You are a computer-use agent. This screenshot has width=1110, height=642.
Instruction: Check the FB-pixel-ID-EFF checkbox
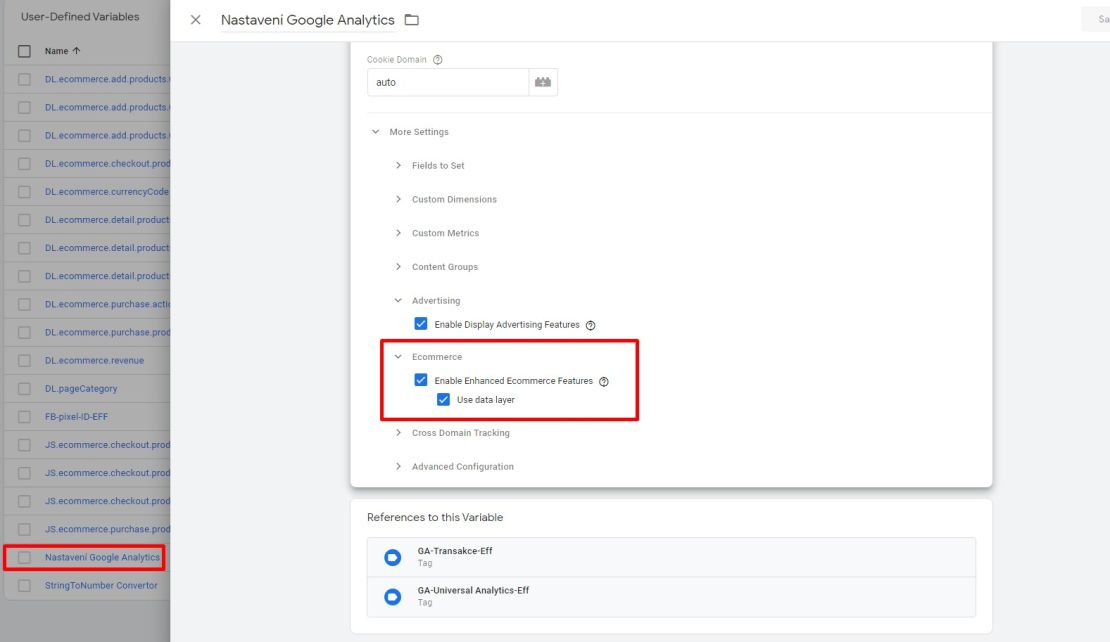tap(24, 417)
